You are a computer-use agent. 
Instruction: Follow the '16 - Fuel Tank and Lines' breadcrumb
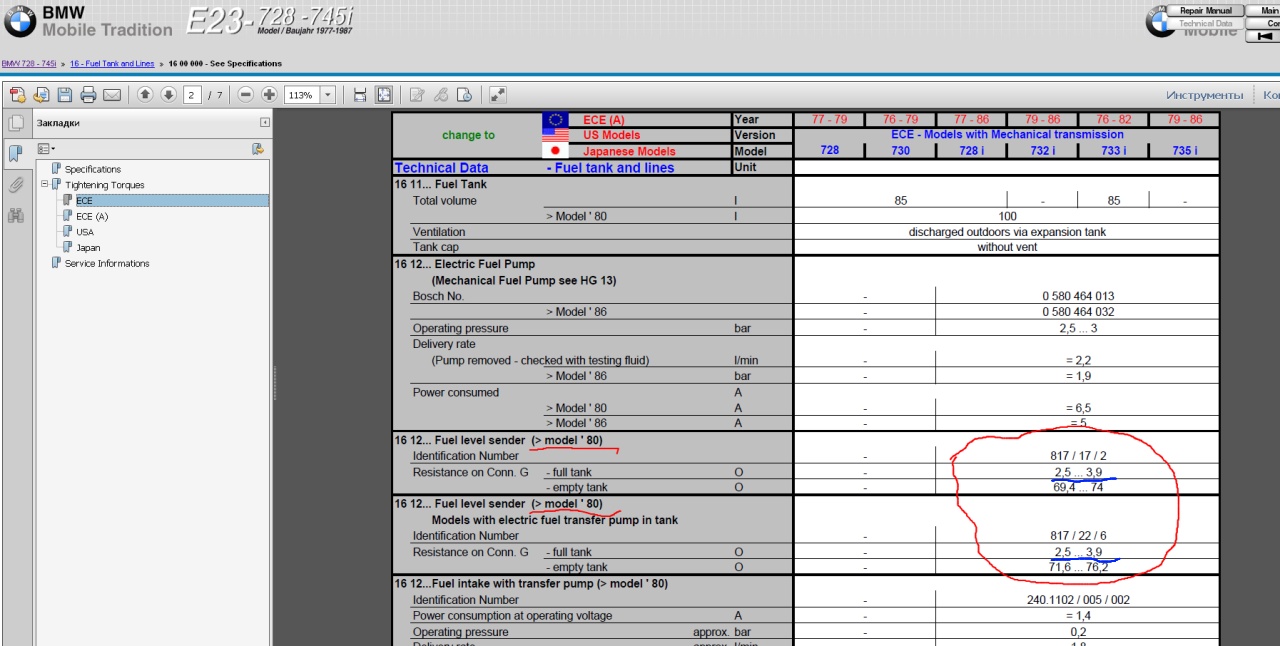pyautogui.click(x=112, y=64)
